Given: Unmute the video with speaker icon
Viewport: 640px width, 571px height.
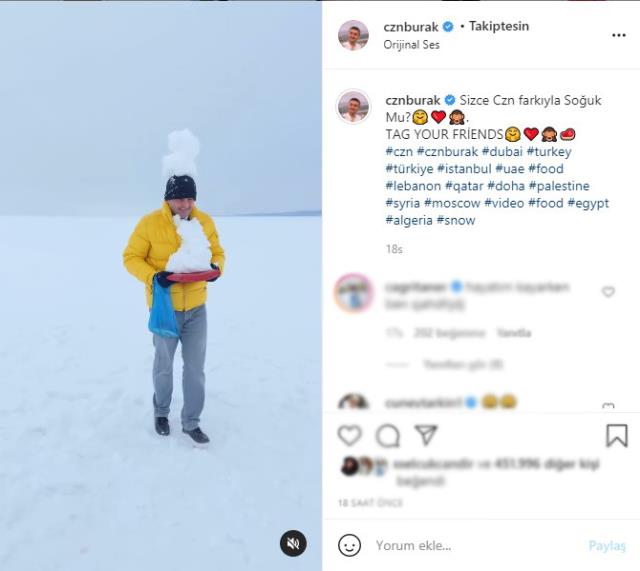Looking at the screenshot, I should click(x=293, y=543).
